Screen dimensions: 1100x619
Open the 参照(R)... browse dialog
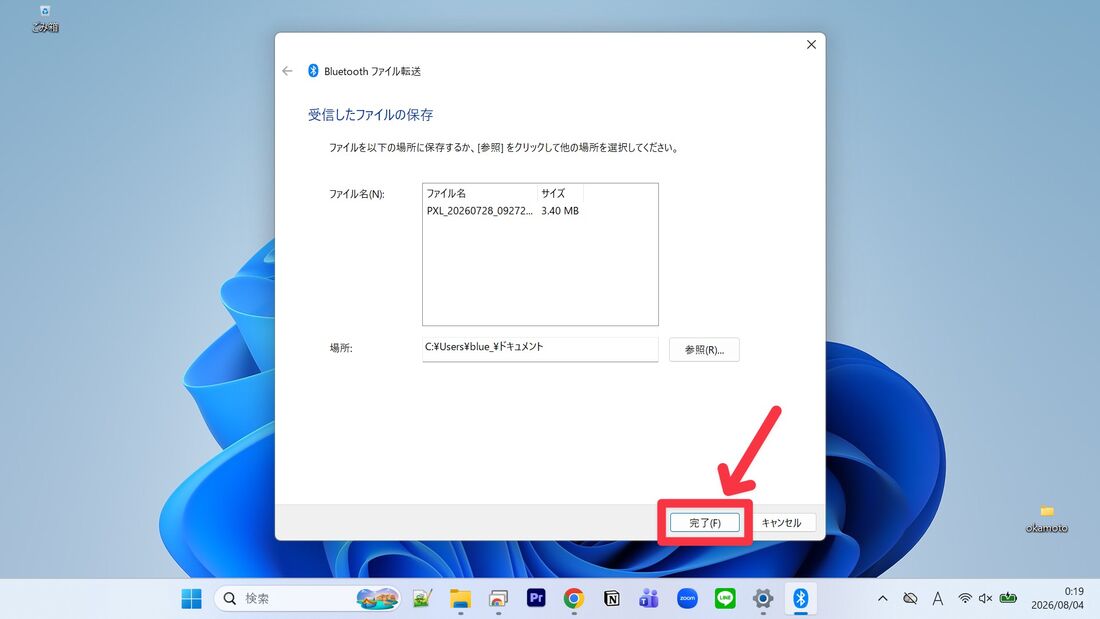click(x=704, y=350)
